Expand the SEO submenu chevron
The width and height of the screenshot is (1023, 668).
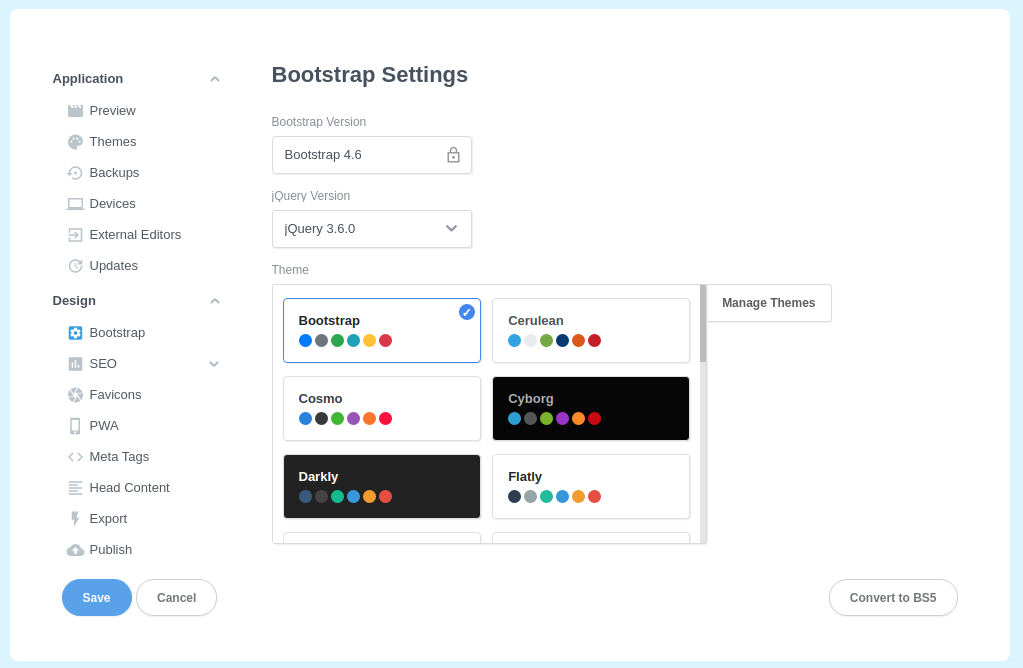[x=214, y=363]
